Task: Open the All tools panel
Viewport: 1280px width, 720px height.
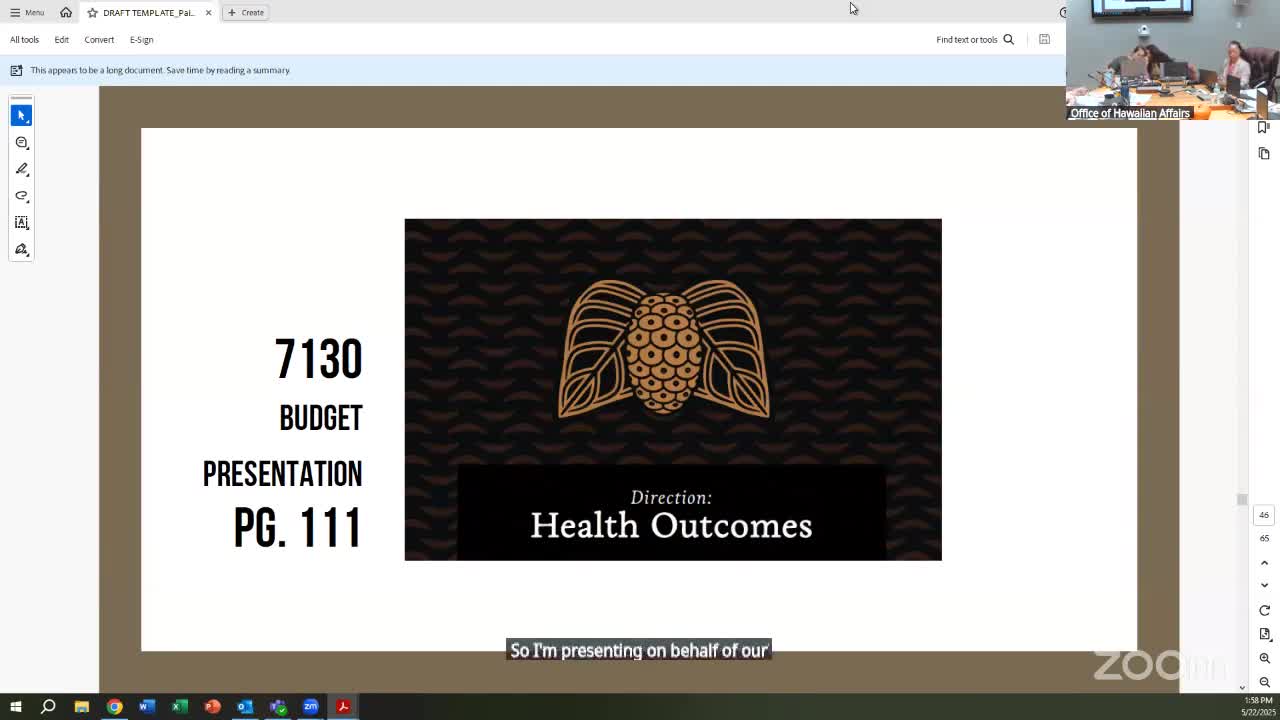Action: pyautogui.click(x=24, y=39)
